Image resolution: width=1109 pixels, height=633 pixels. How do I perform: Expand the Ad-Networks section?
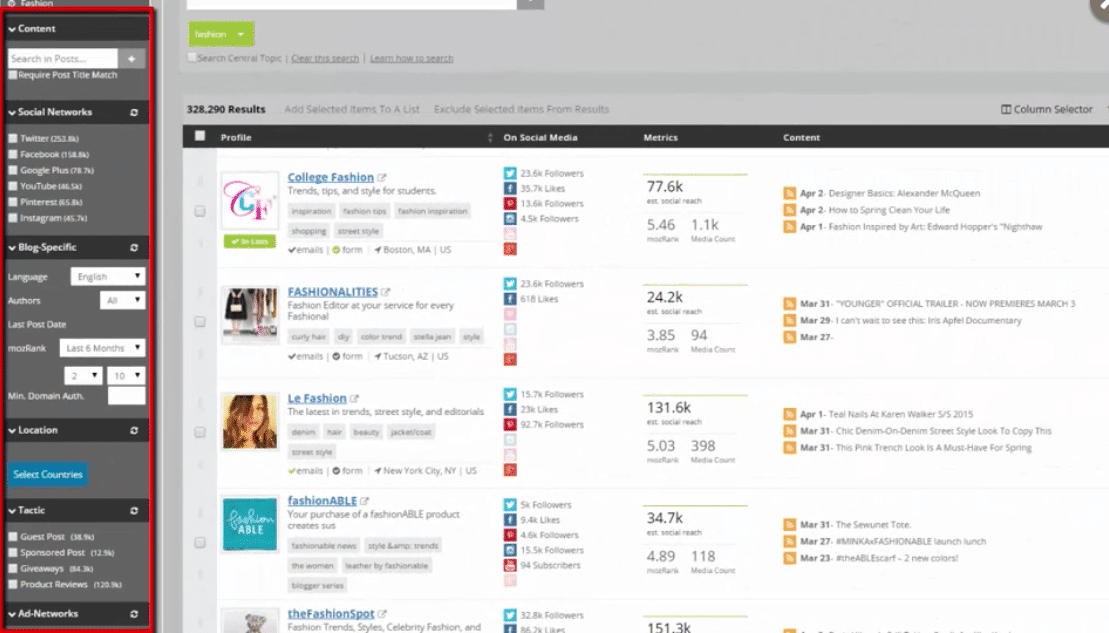coord(12,614)
